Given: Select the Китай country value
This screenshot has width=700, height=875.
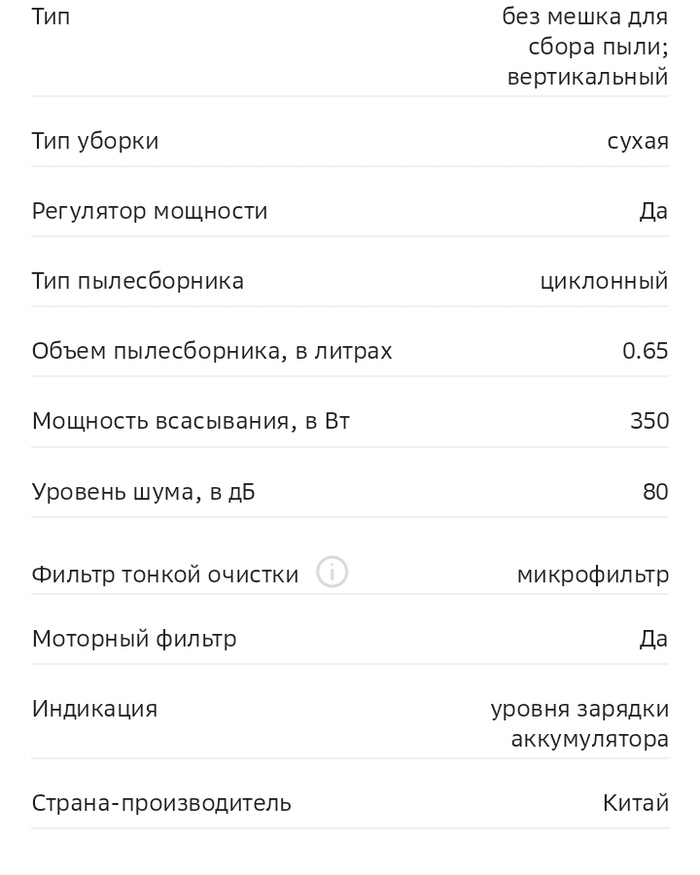Looking at the screenshot, I should click(635, 802).
